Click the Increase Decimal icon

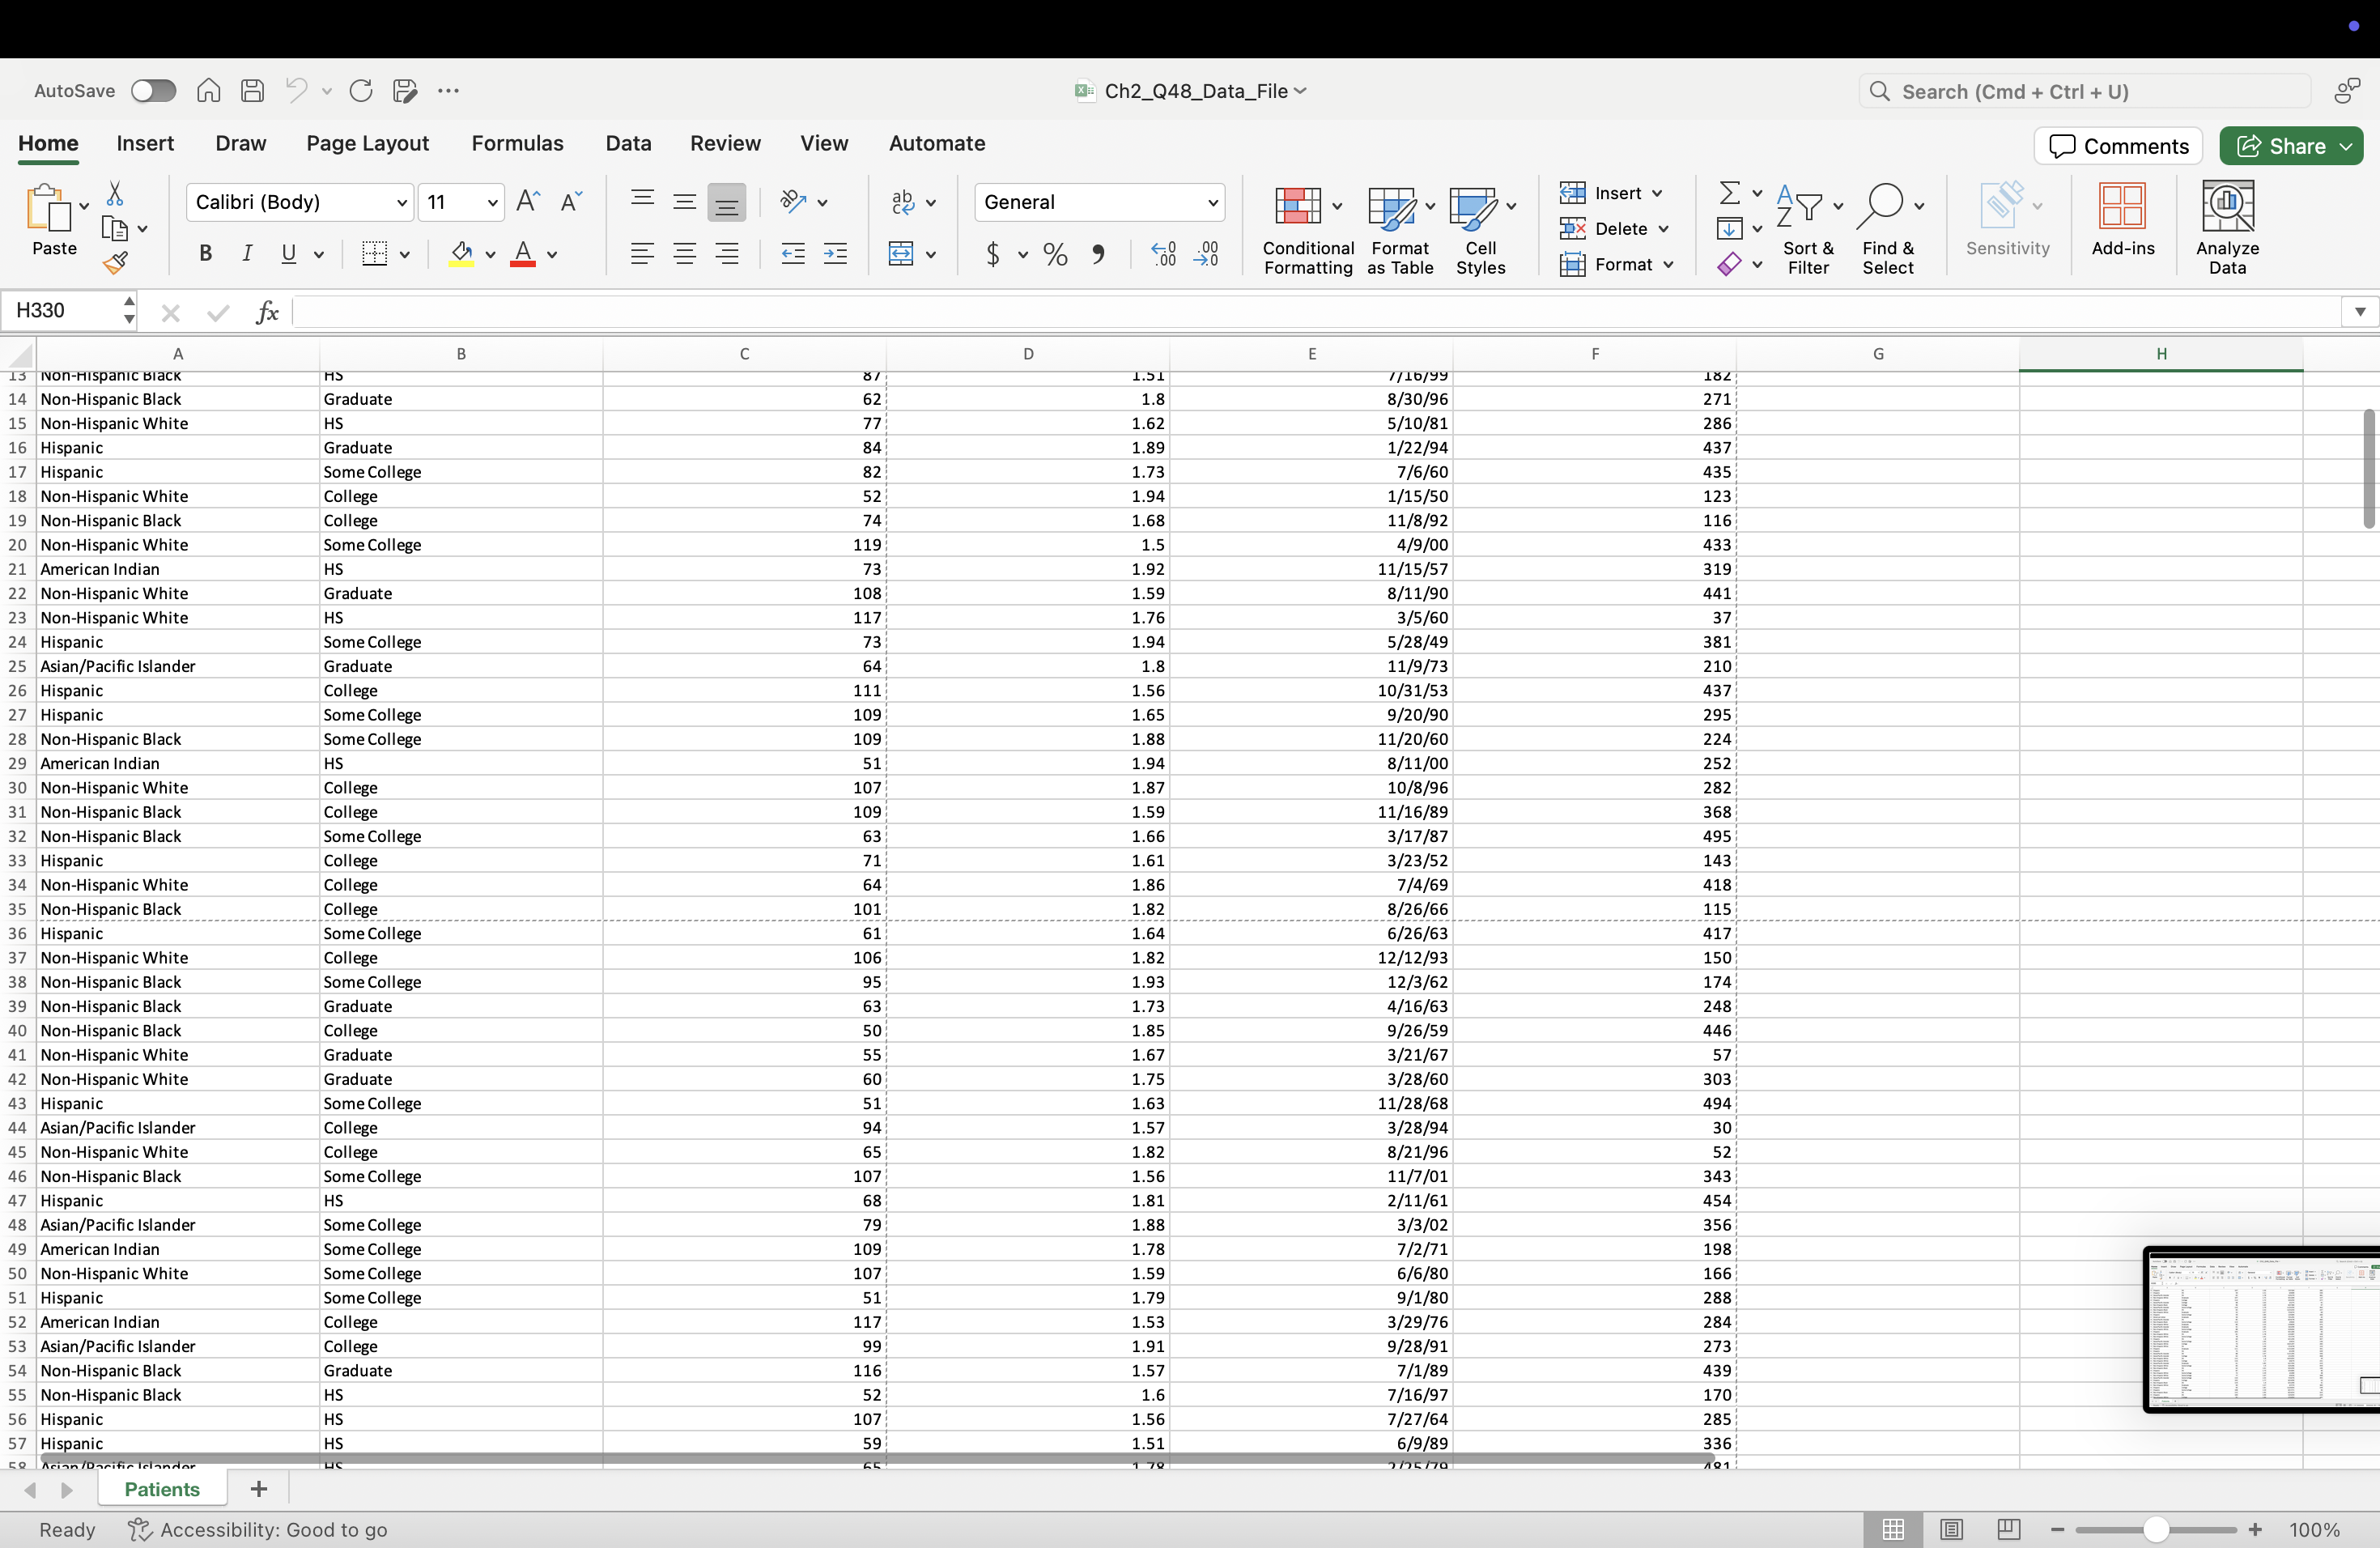(x=1163, y=254)
